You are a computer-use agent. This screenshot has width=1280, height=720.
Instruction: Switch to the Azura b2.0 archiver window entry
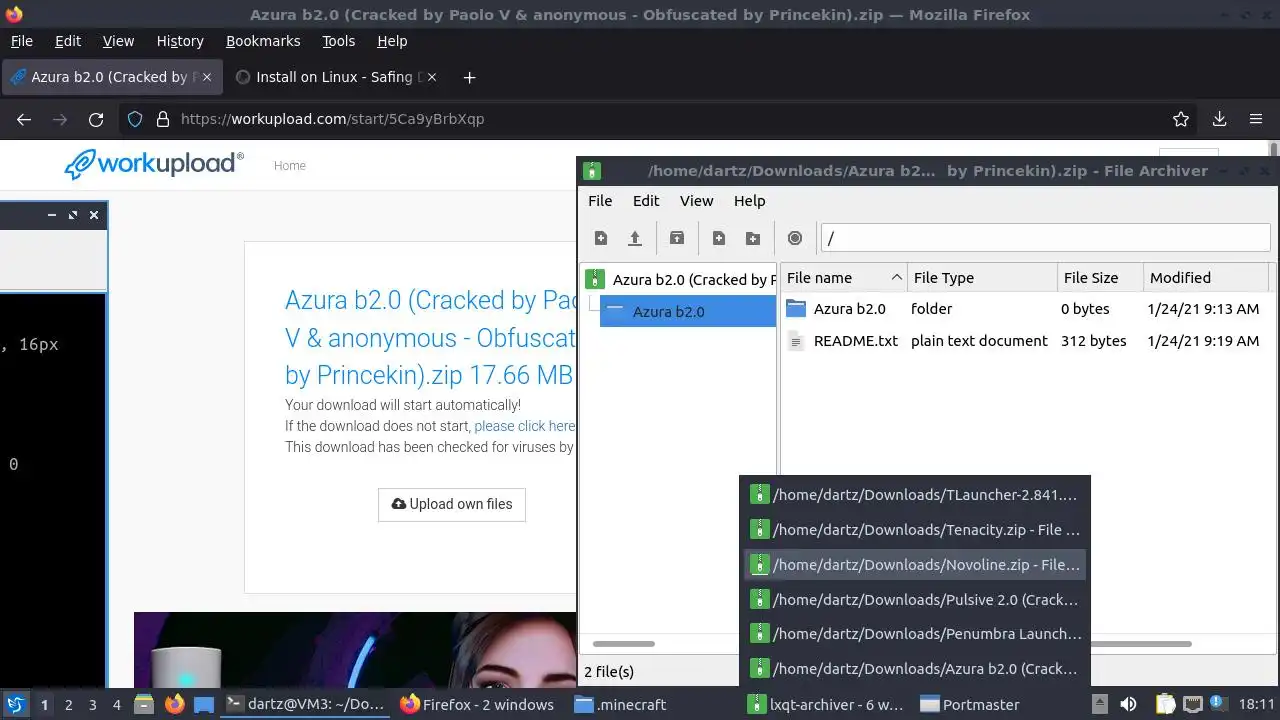pyautogui.click(x=915, y=669)
